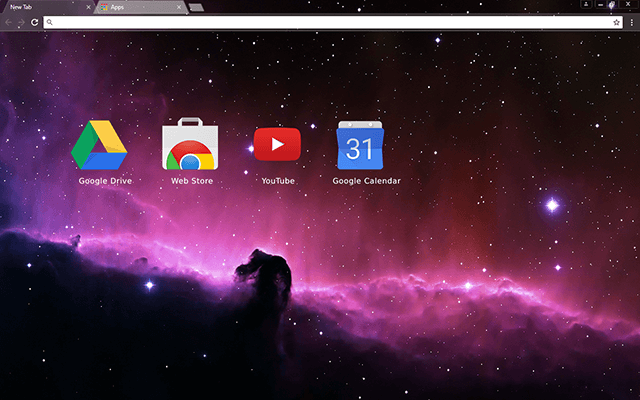Reload the current page
Image resolution: width=640 pixels, height=400 pixels.
[34, 21]
